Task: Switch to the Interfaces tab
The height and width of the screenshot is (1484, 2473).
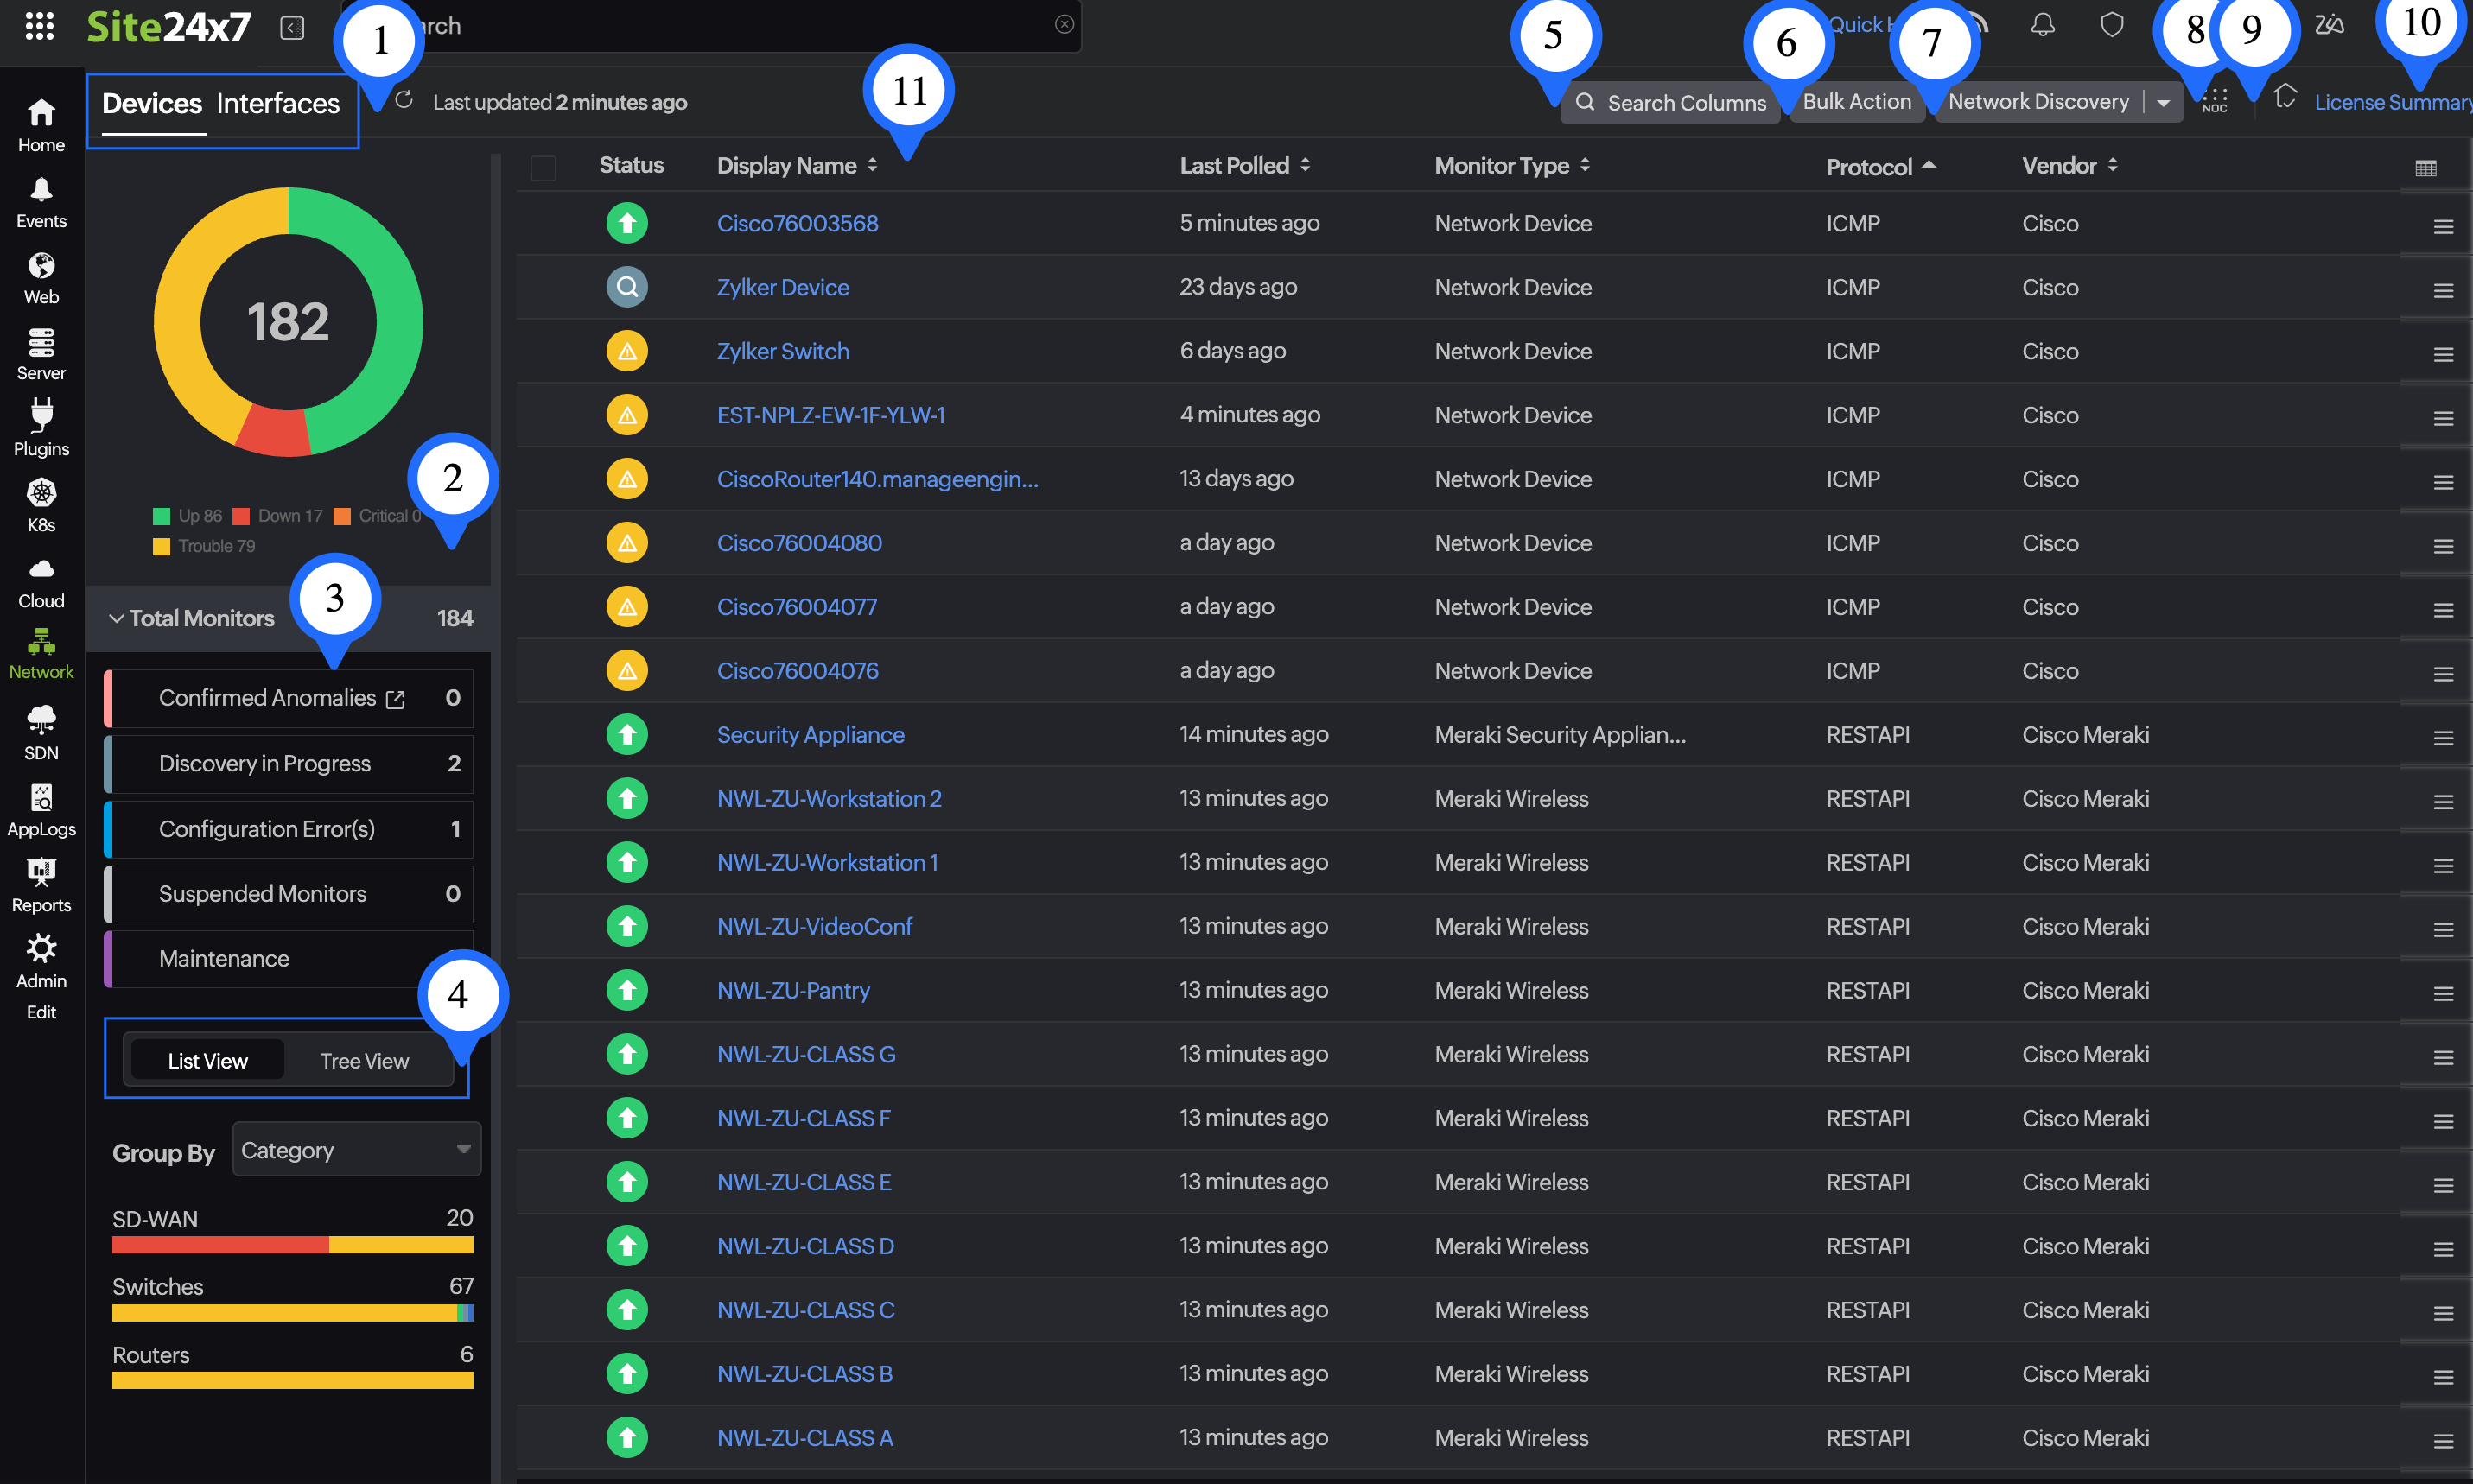Action: pyautogui.click(x=278, y=104)
